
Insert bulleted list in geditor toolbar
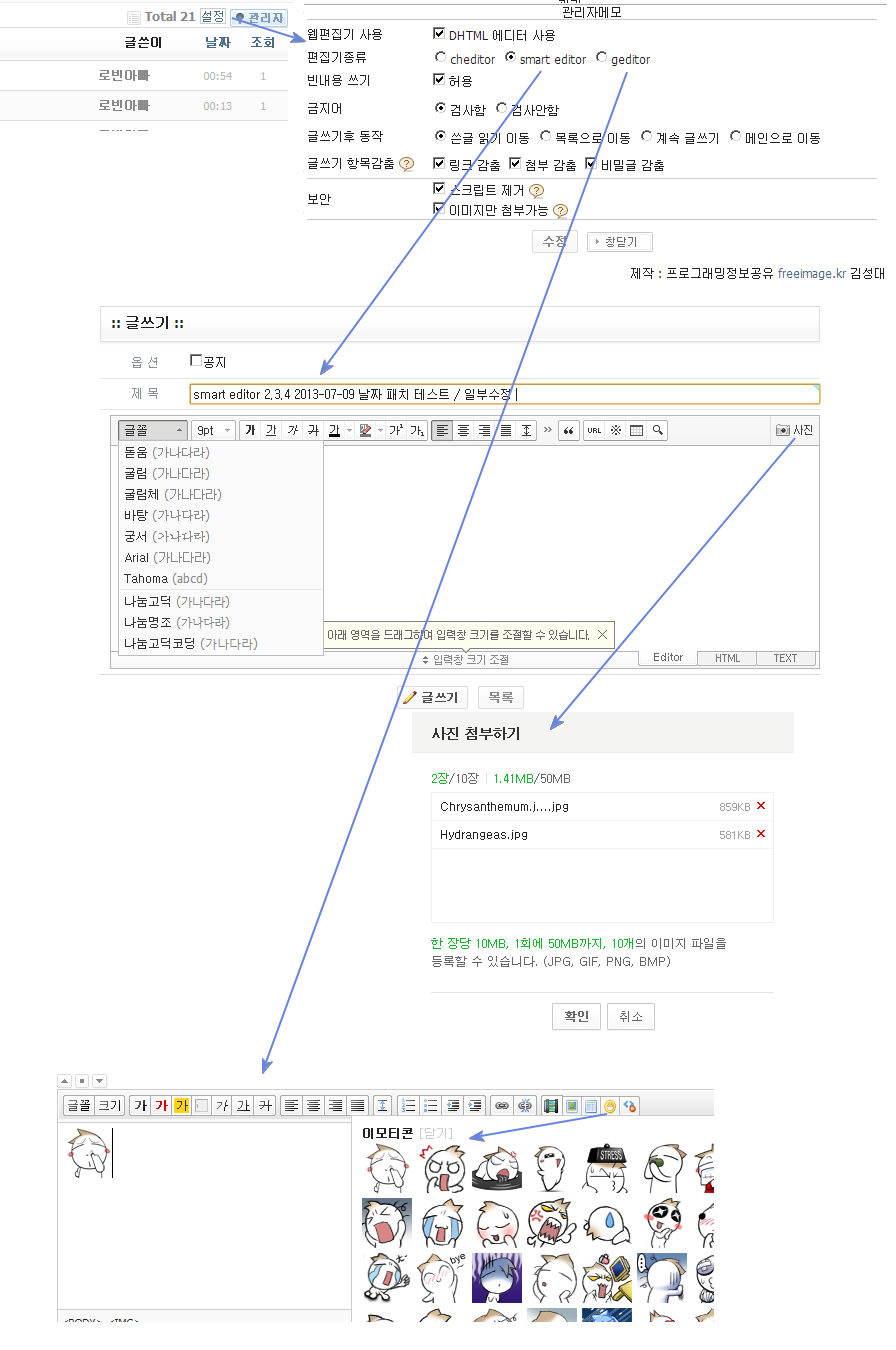click(x=431, y=1105)
